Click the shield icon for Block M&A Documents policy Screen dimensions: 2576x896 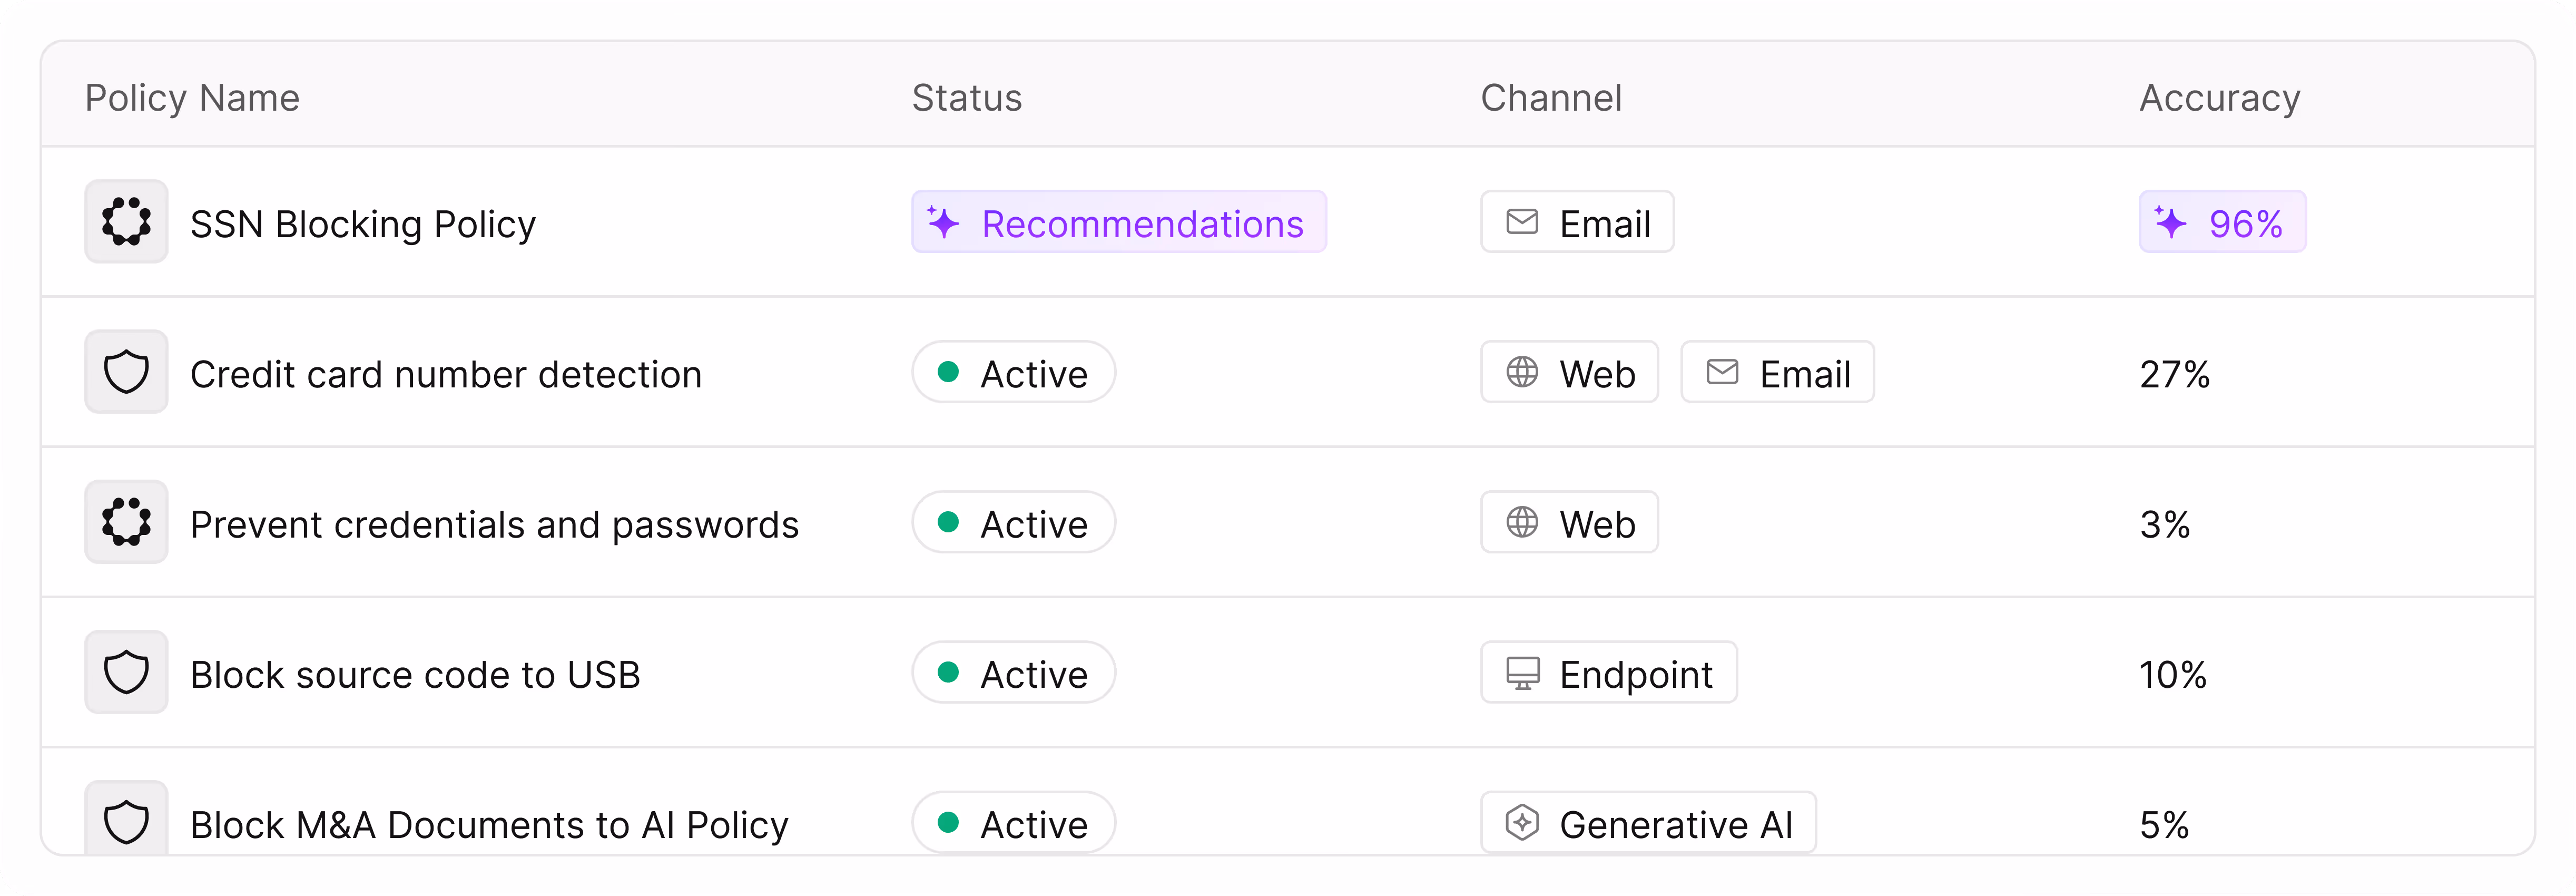[x=126, y=822]
